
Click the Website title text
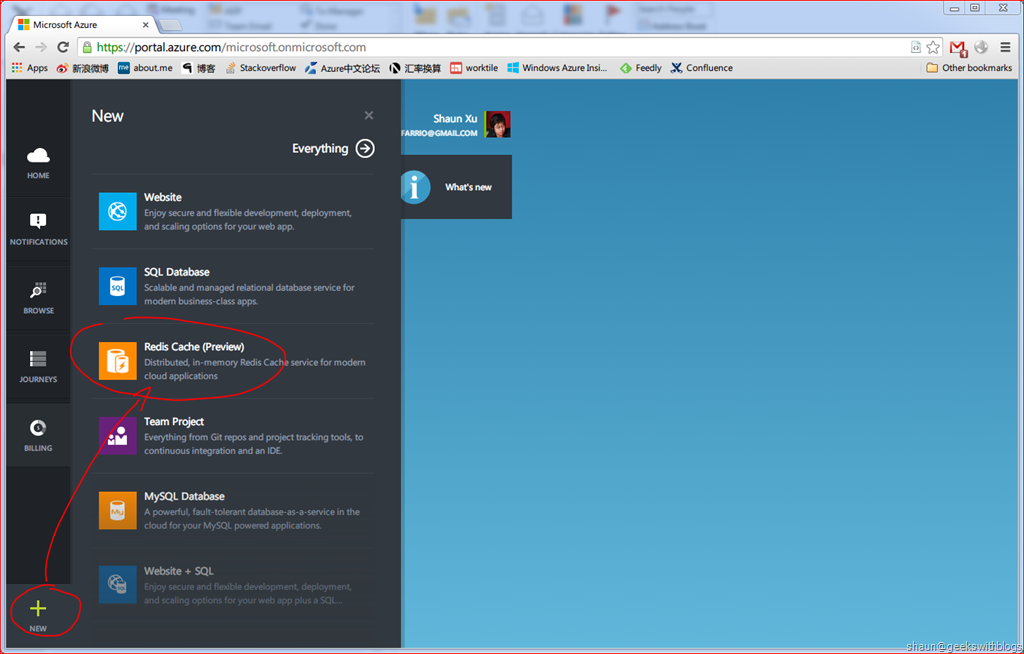click(x=163, y=197)
